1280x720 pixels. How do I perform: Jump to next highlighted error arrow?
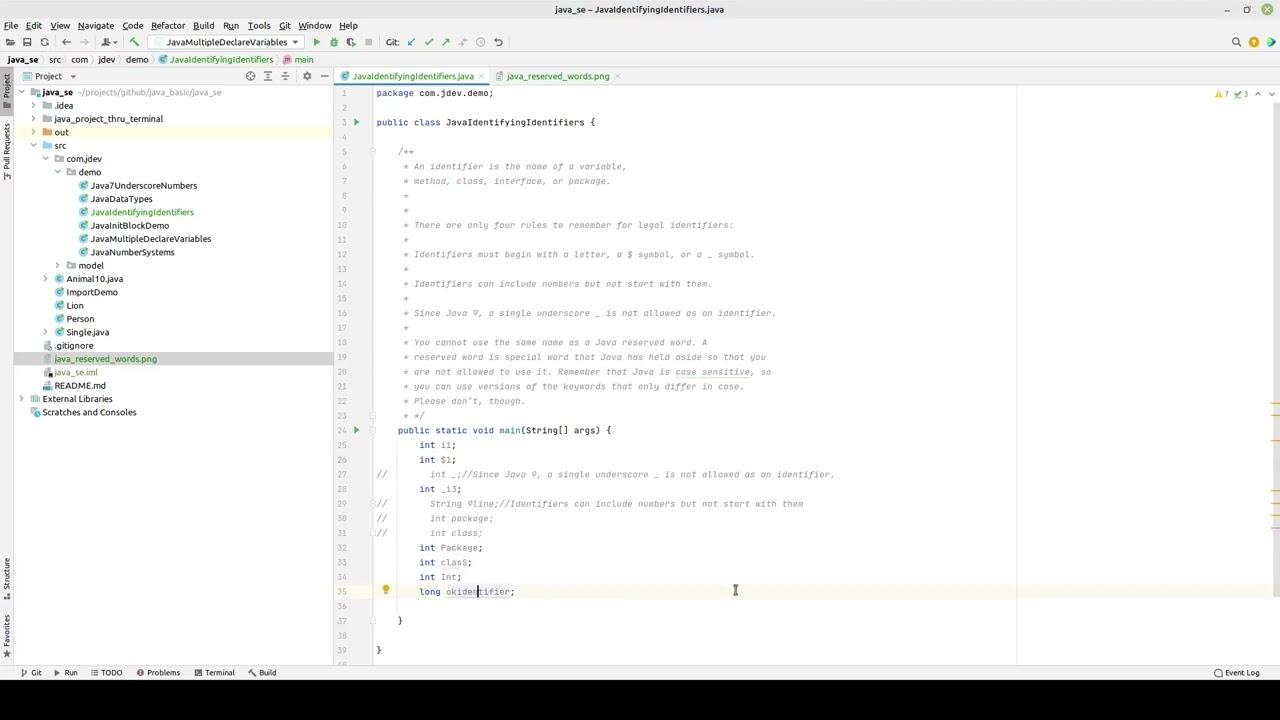pos(1271,94)
